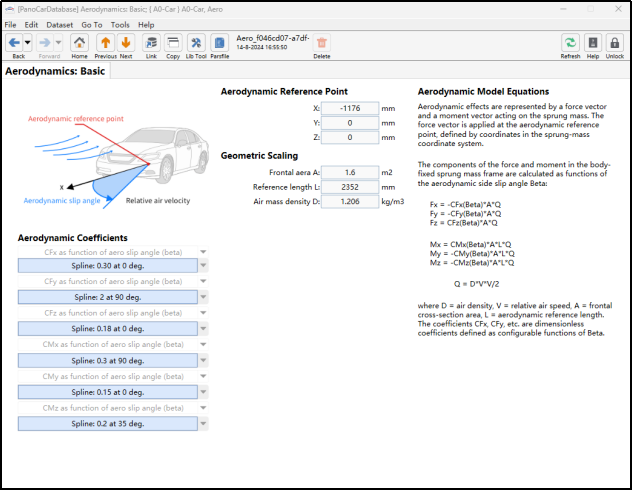The image size is (634, 492).
Task: Go to Next dataset
Action: 126,43
